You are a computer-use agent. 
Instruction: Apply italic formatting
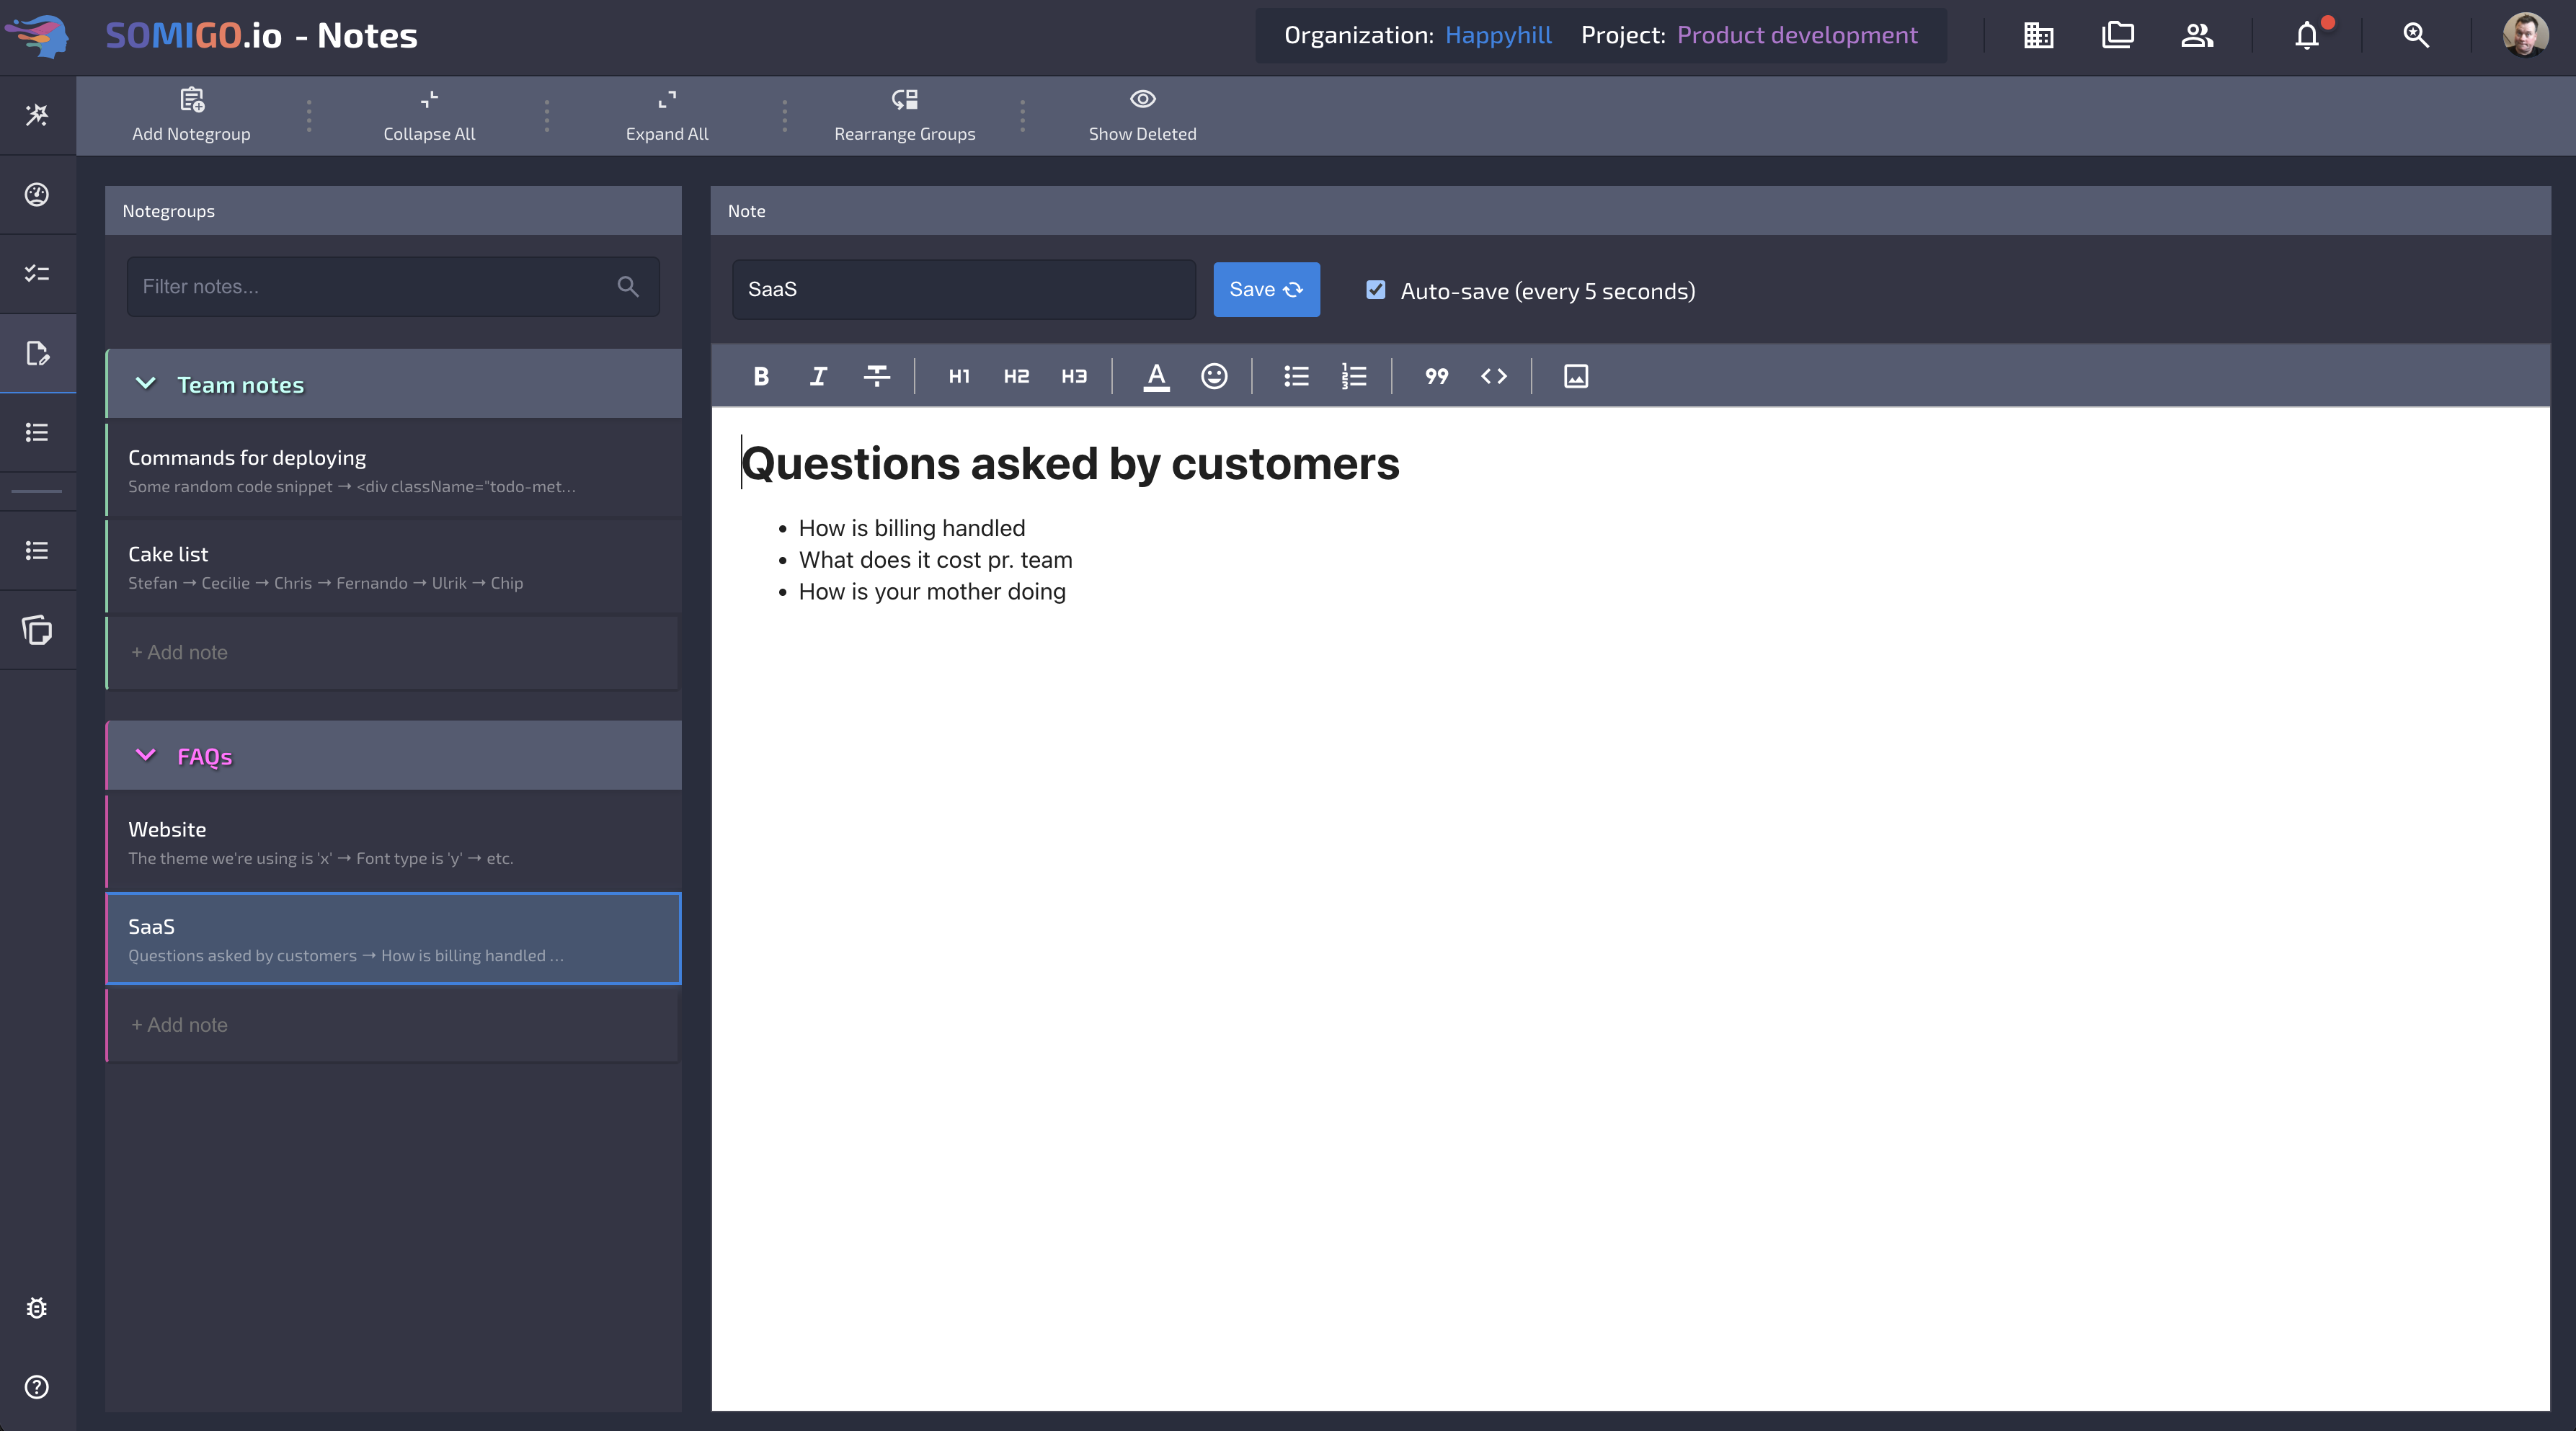[818, 376]
